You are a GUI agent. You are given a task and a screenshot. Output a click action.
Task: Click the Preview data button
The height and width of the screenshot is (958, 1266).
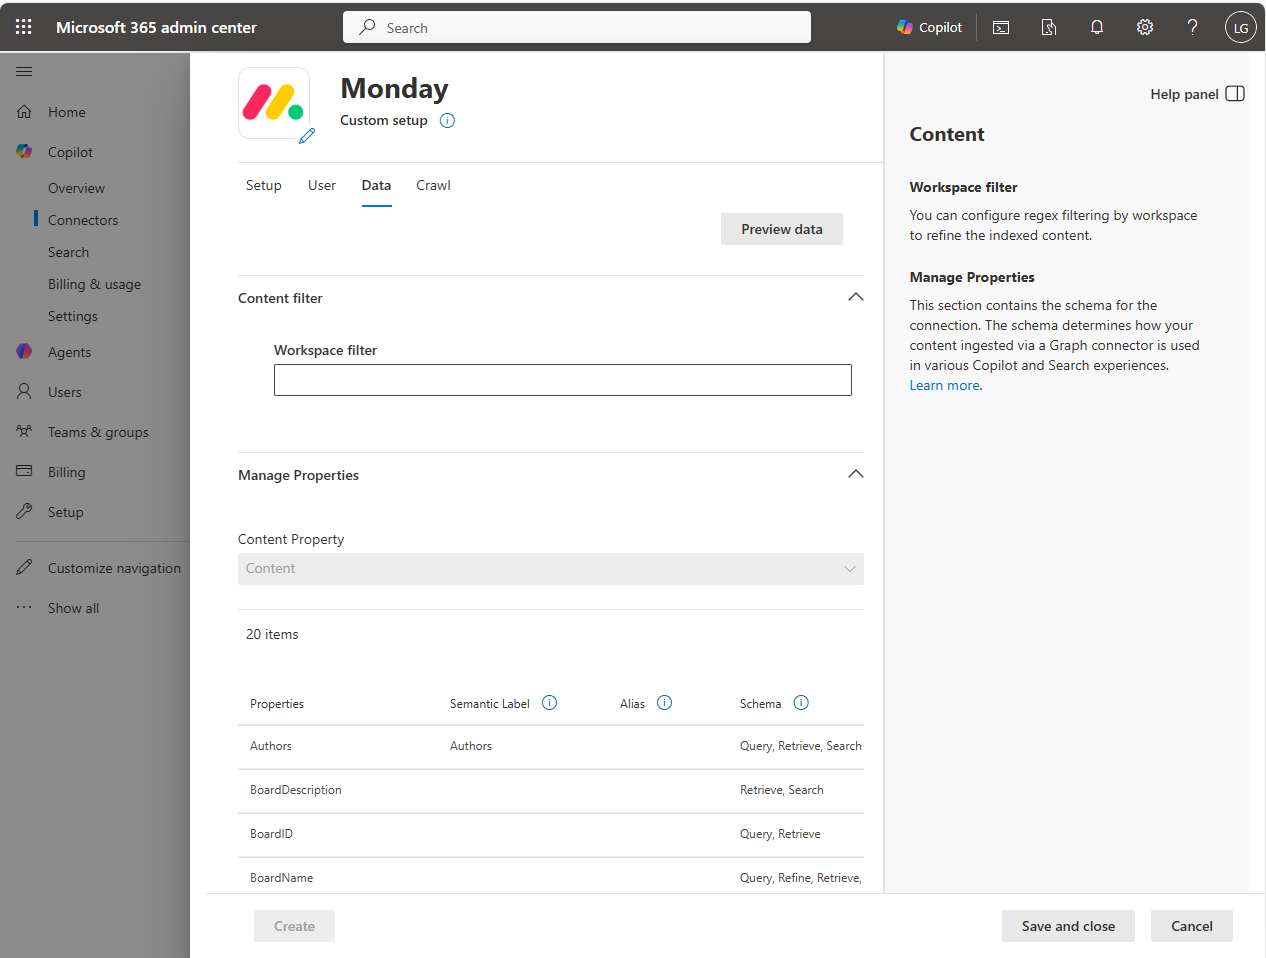[782, 229]
